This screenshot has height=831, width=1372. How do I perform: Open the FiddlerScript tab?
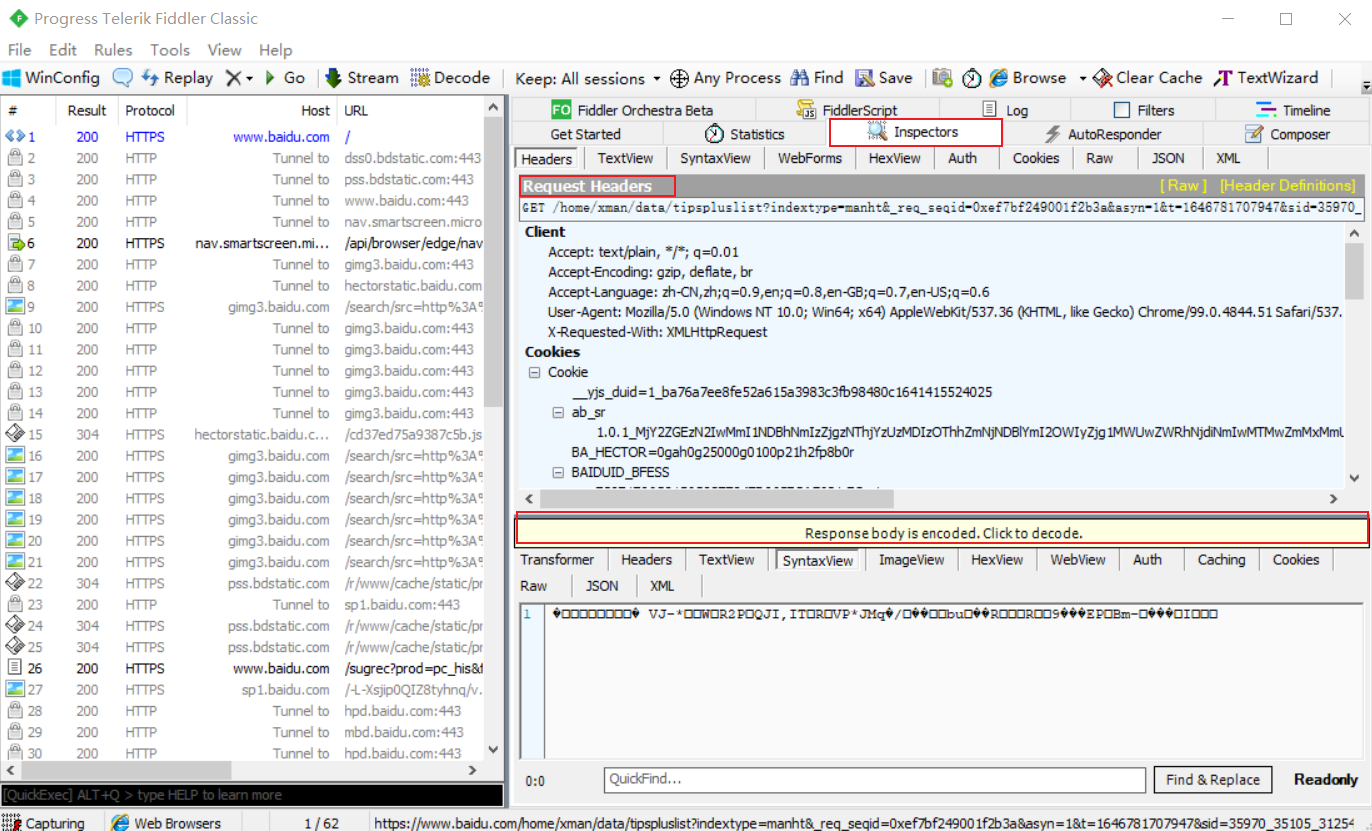(847, 110)
